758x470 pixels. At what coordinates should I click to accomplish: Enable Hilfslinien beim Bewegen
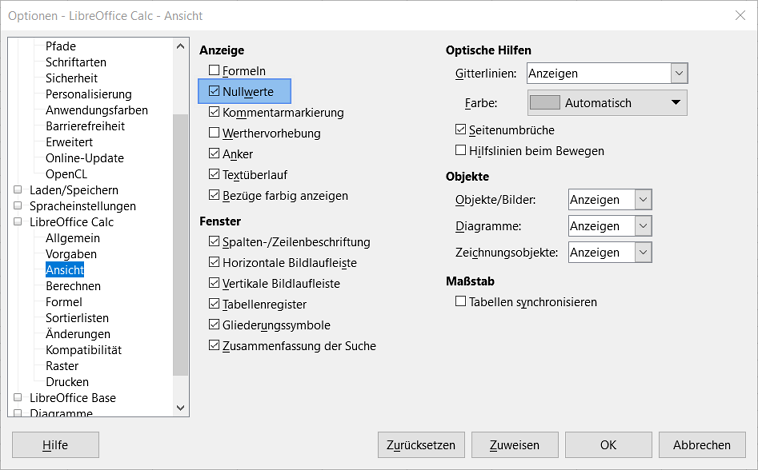pyautogui.click(x=461, y=150)
